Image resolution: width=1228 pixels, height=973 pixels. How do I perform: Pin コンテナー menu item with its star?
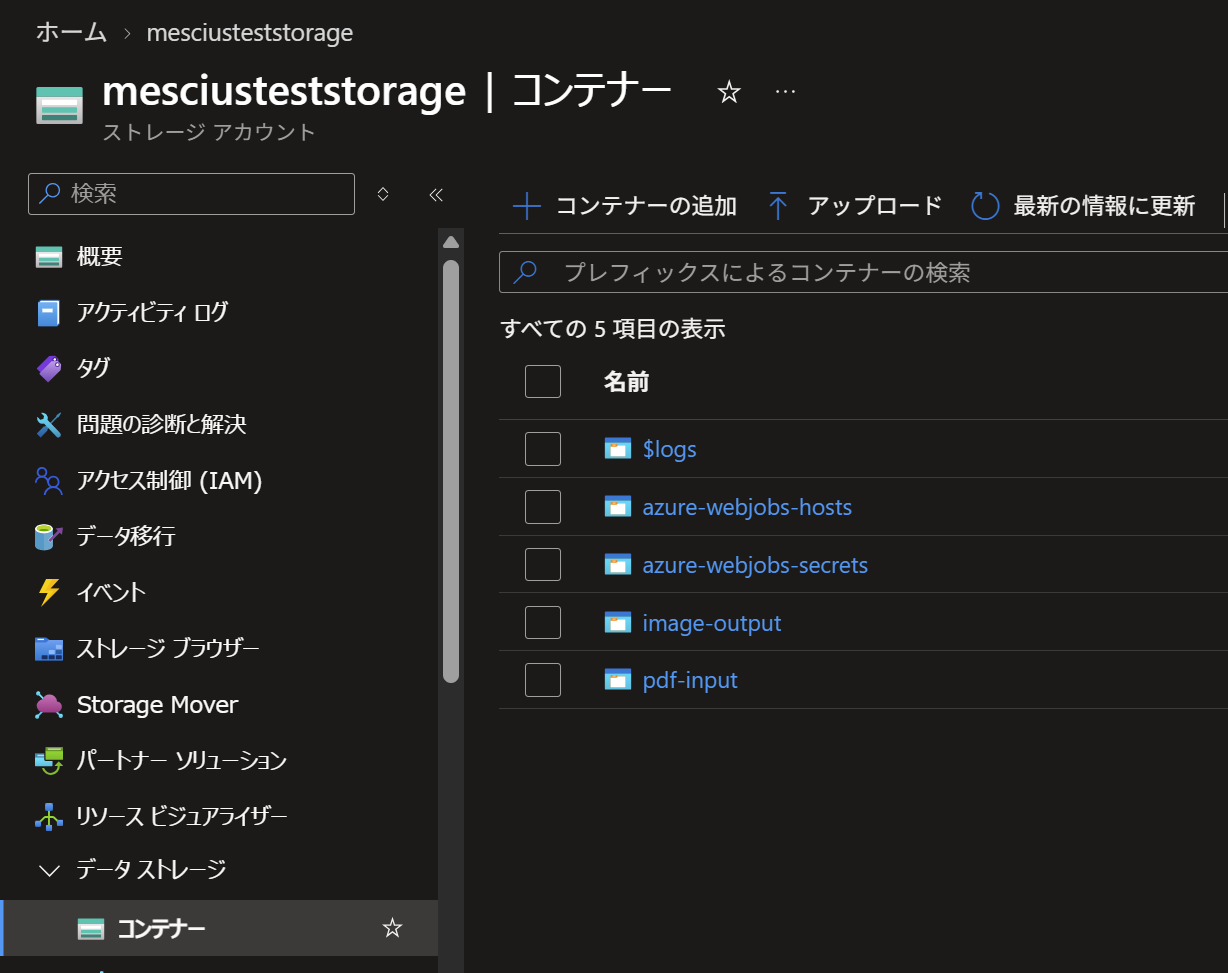[x=392, y=929]
